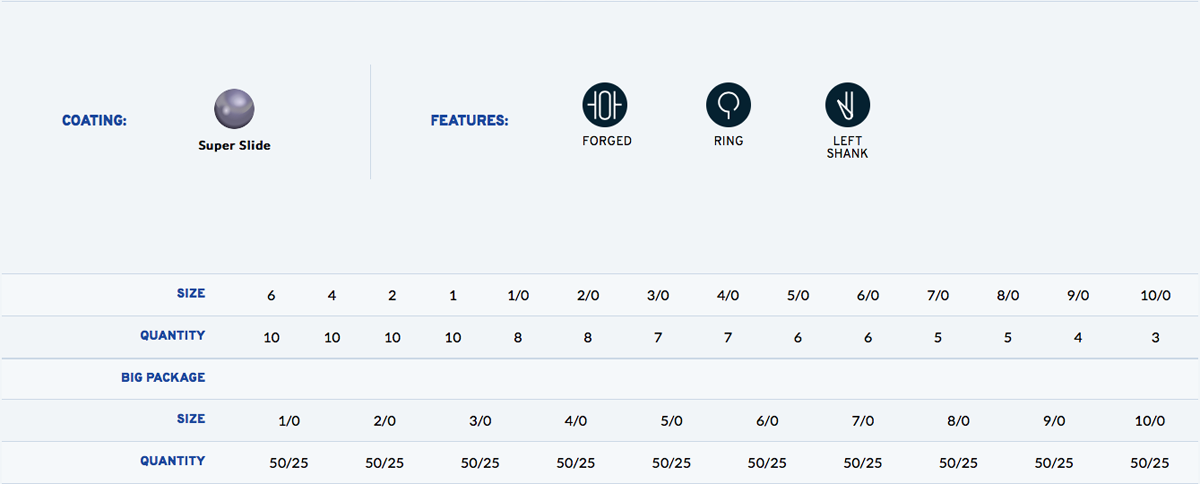Click 50/25 quantity under big package 1/0

289,463
